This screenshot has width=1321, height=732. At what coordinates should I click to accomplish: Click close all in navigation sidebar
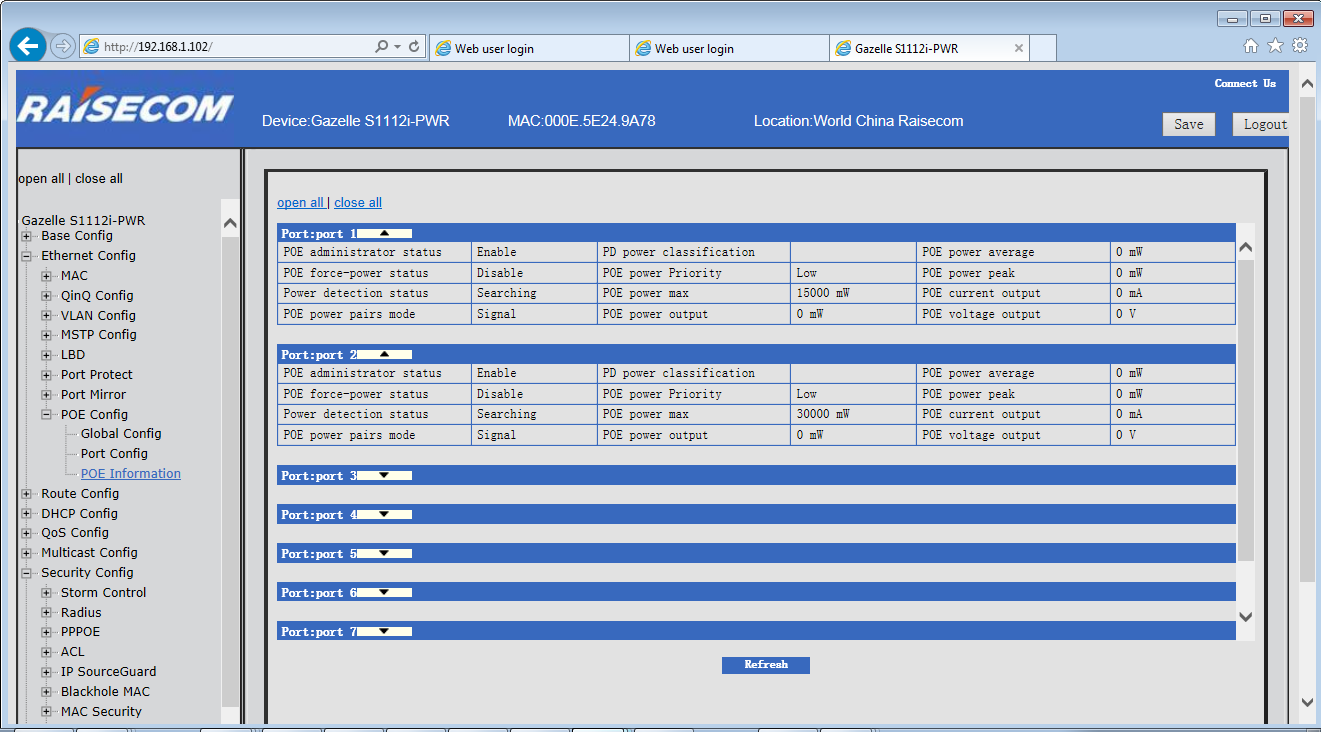coord(99,179)
